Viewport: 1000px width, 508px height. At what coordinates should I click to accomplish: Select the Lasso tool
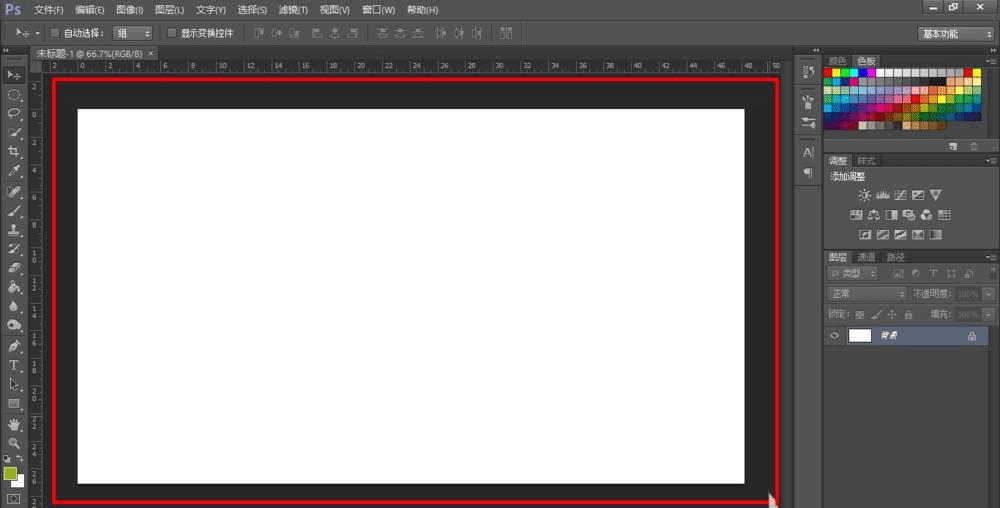coord(14,113)
